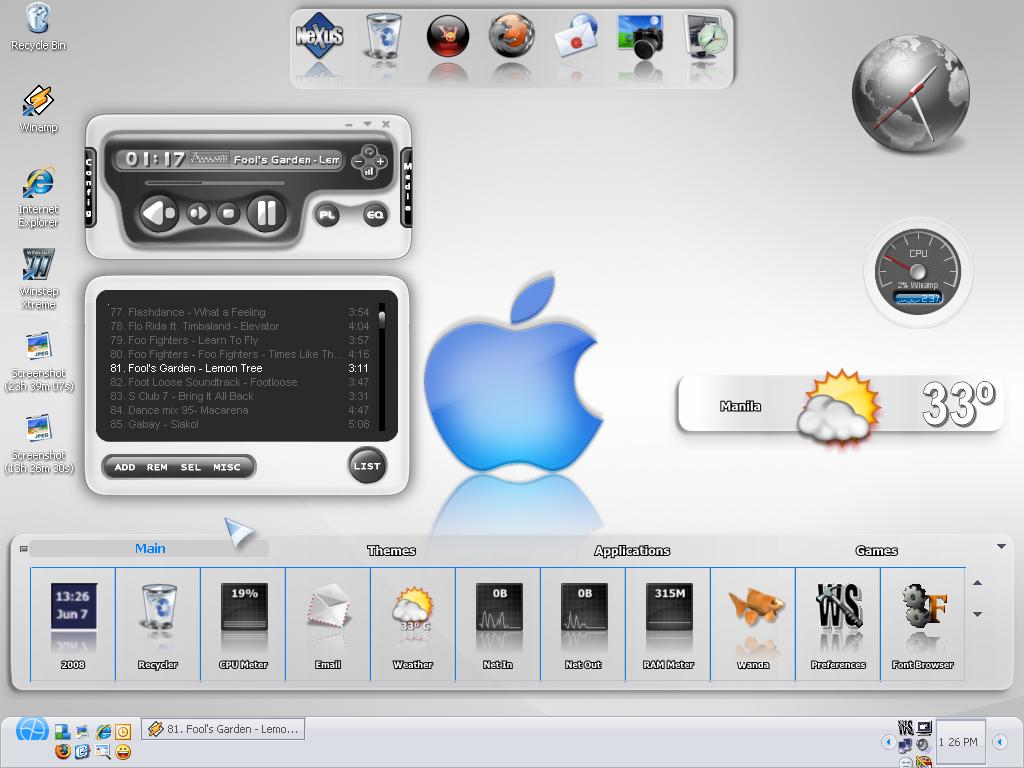
Task: Open the Recycle Bin desktop icon
Action: [38, 27]
